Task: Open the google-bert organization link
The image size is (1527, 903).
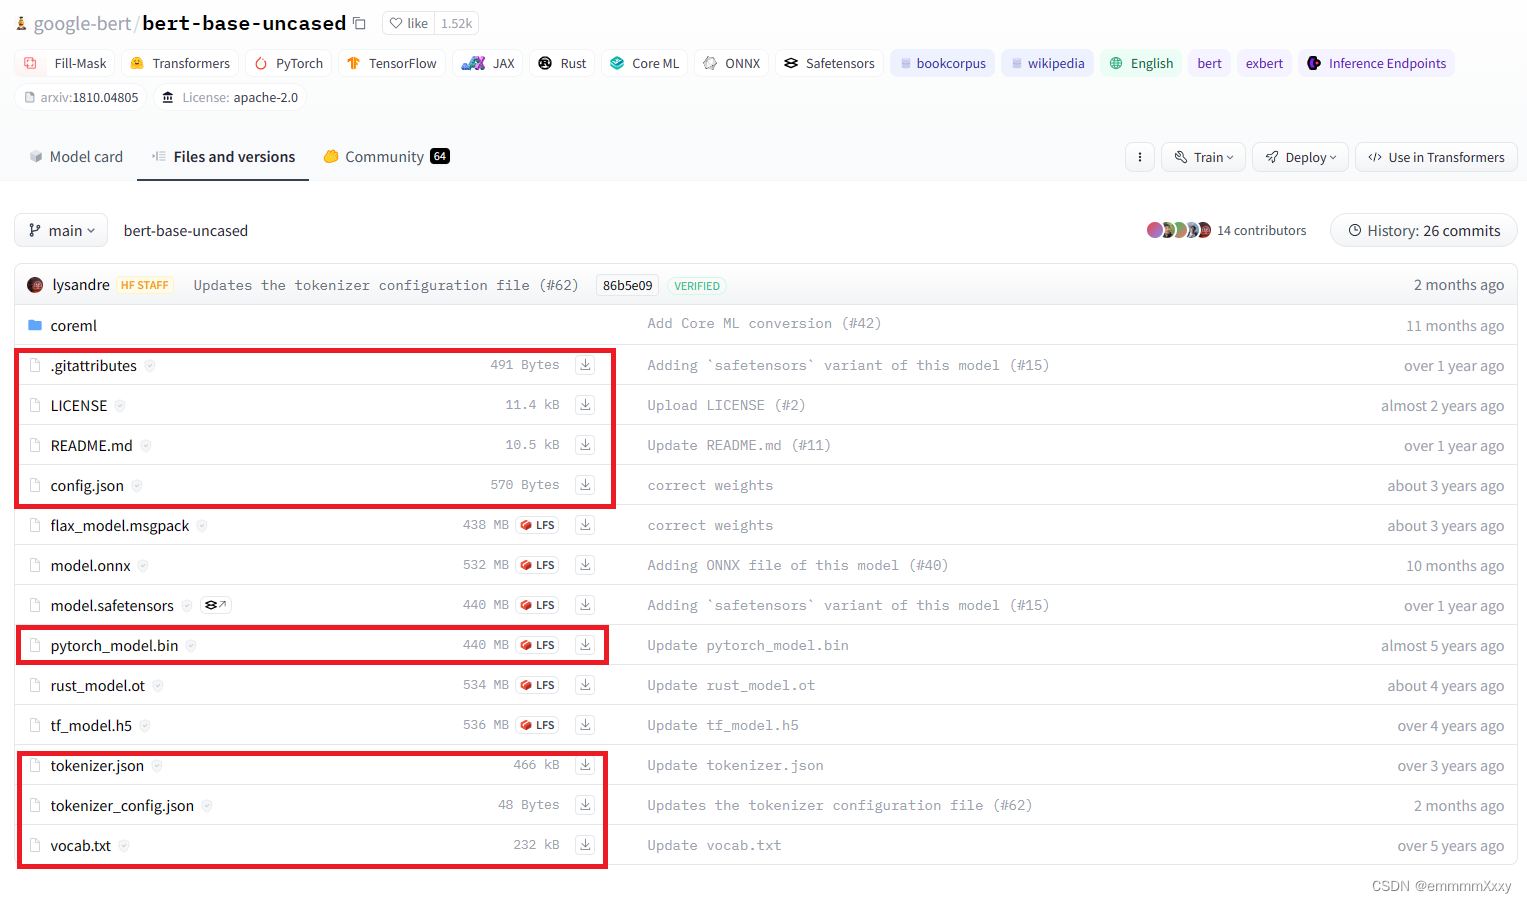Action: pyautogui.click(x=82, y=23)
